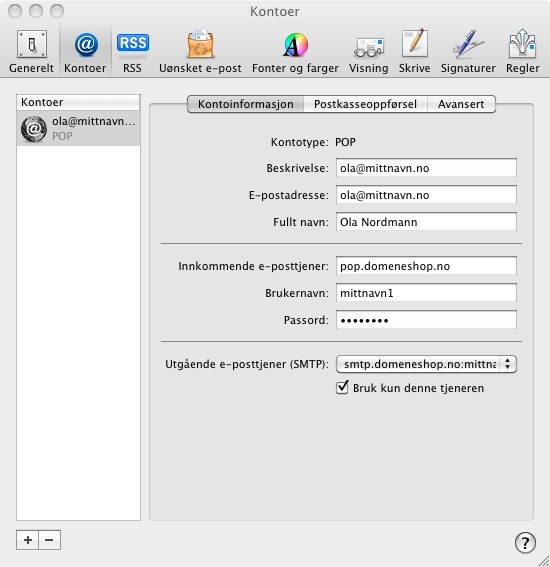The height and width of the screenshot is (567, 550).
Task: Select the Kontoinformasjon tab
Action: click(x=246, y=104)
